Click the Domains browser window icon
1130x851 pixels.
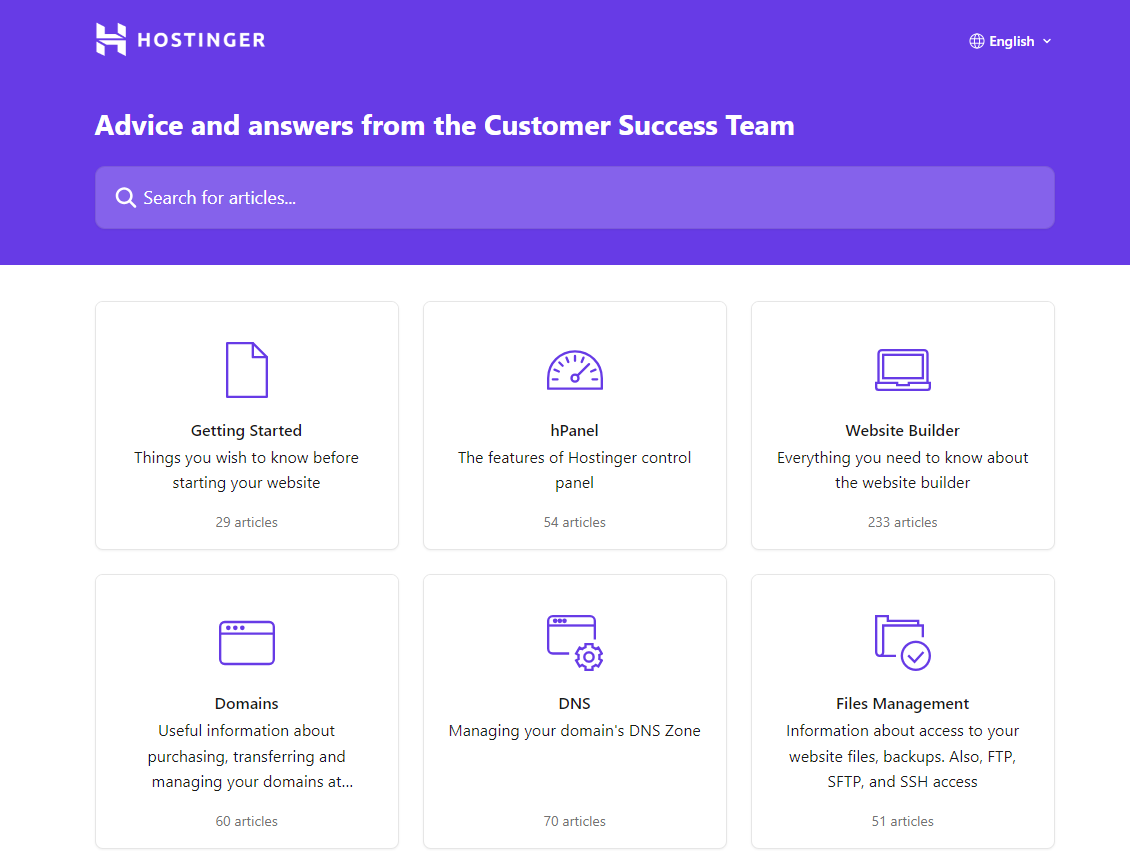pyautogui.click(x=247, y=643)
